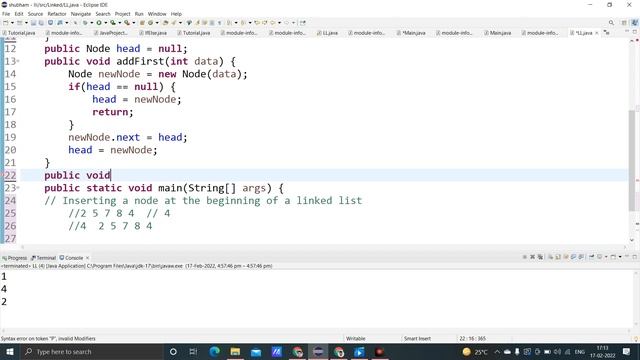Image resolution: width=640 pixels, height=360 pixels.
Task: Go to Last Edit Location icon
Action: pos(257,23)
